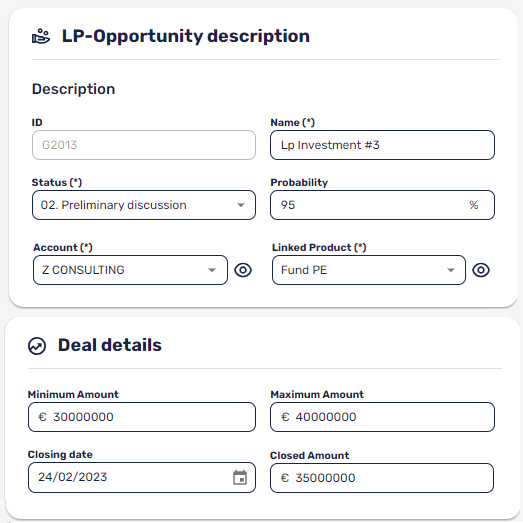Click the euro symbol in Maximum Amount
The image size is (523, 523).
[285, 417]
